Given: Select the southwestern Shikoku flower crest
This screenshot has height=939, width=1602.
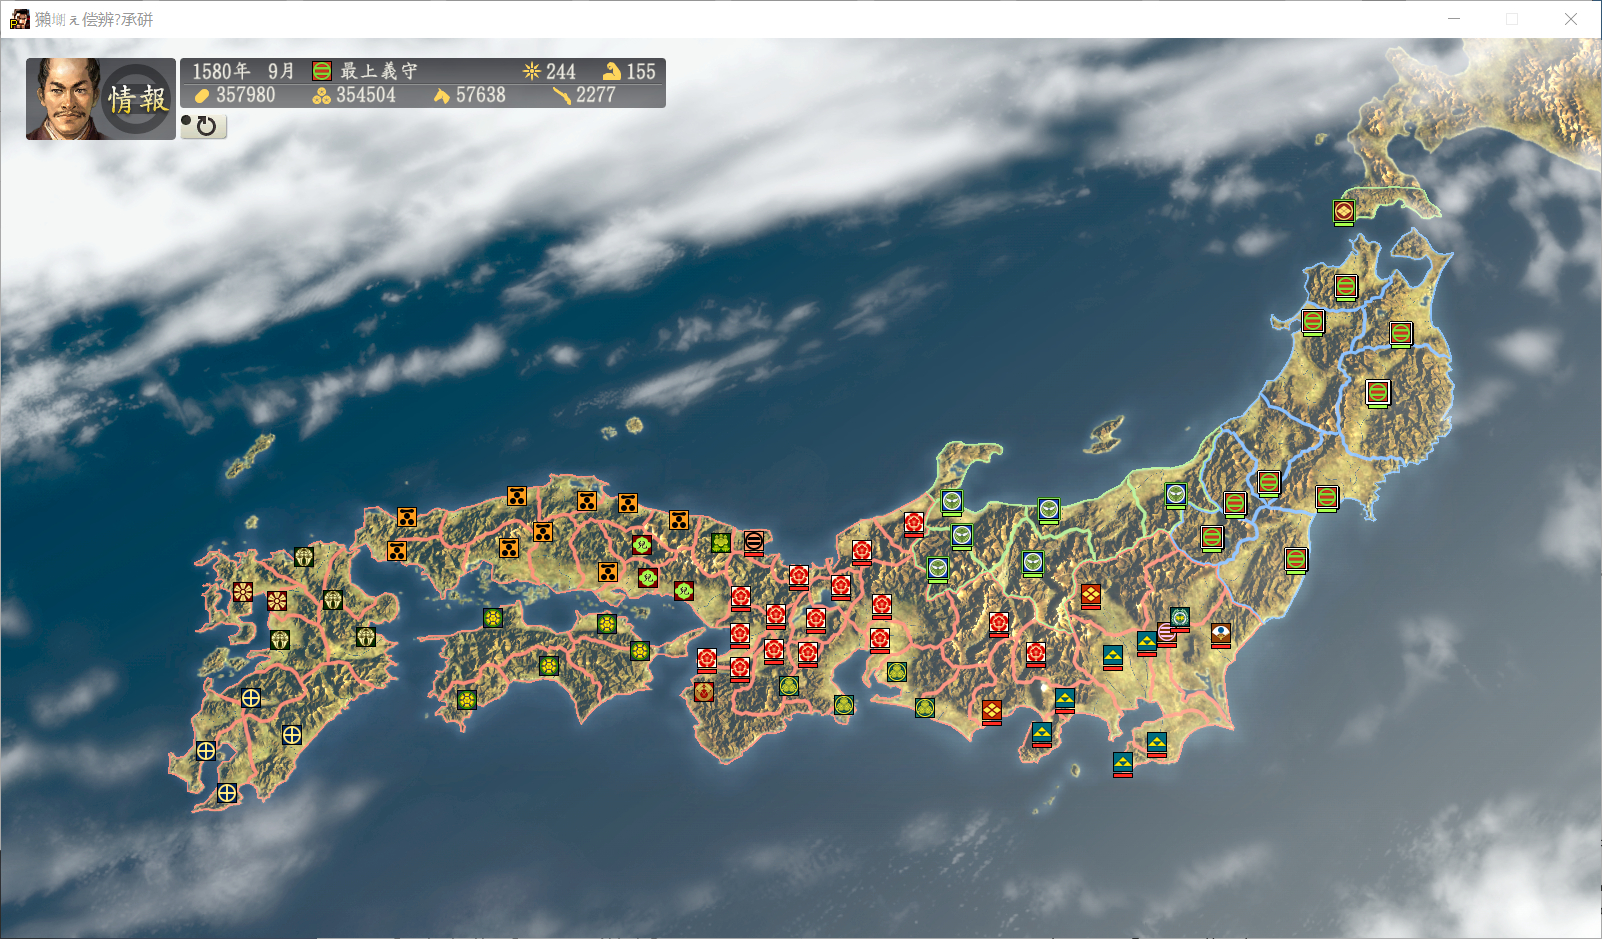Looking at the screenshot, I should [x=467, y=700].
